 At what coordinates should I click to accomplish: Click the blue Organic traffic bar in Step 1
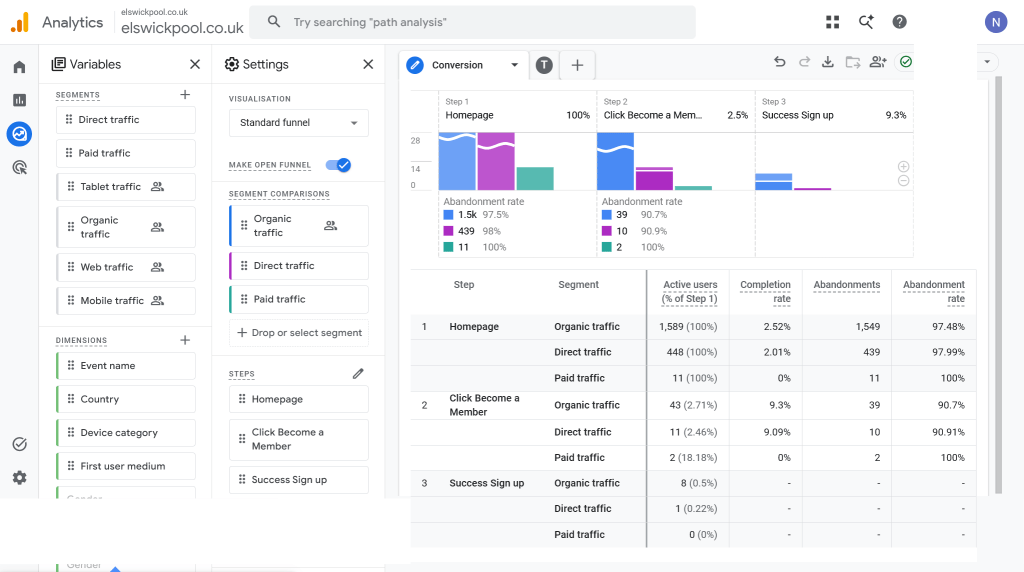coord(457,161)
